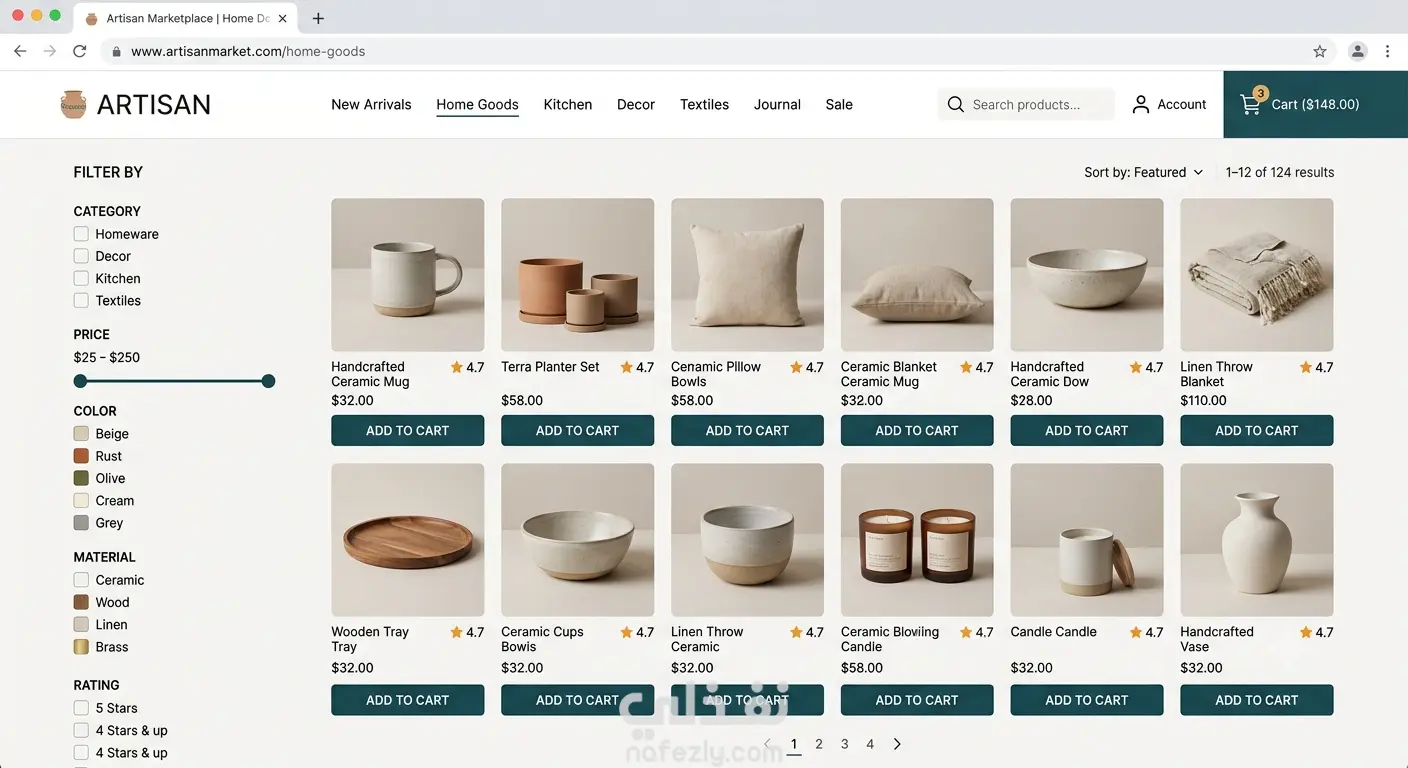1408x768 pixels.
Task: Expand the Sort by: Featured dropdown
Action: click(x=1143, y=172)
